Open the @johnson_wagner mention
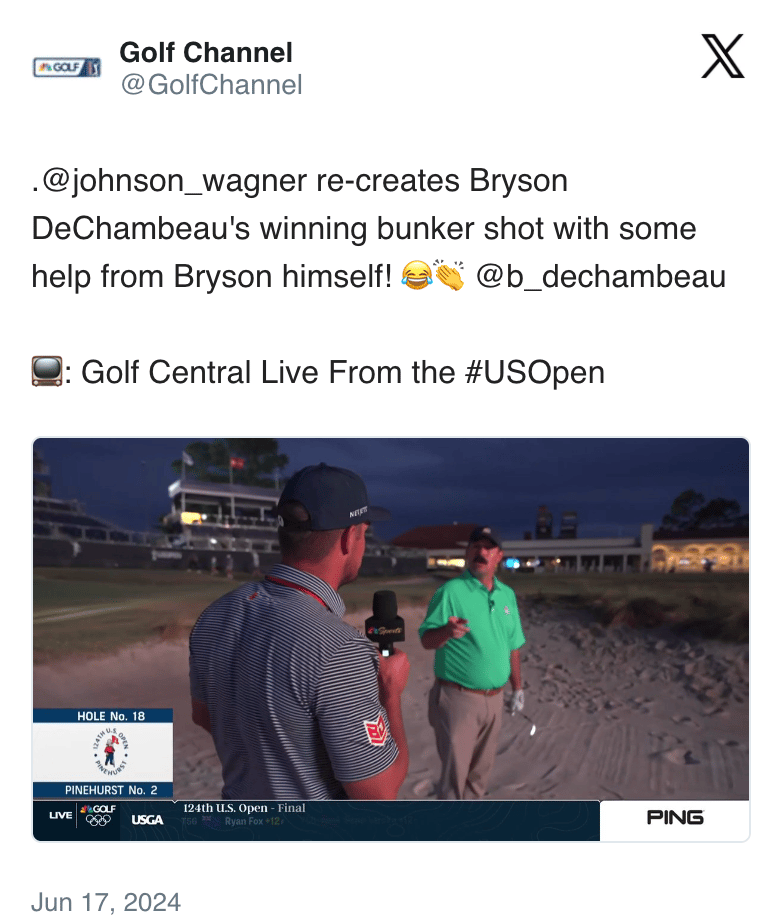 point(174,180)
